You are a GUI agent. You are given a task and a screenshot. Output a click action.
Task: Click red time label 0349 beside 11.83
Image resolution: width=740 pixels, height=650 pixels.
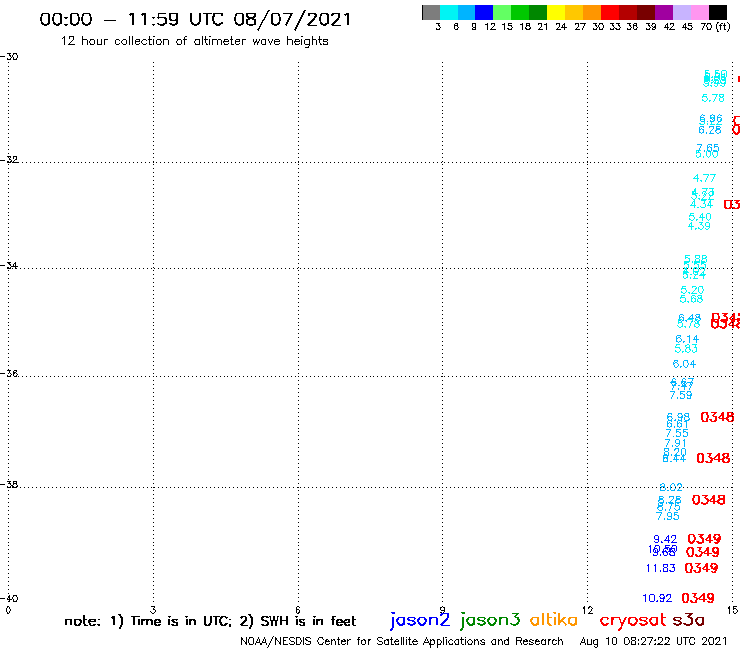point(701,568)
